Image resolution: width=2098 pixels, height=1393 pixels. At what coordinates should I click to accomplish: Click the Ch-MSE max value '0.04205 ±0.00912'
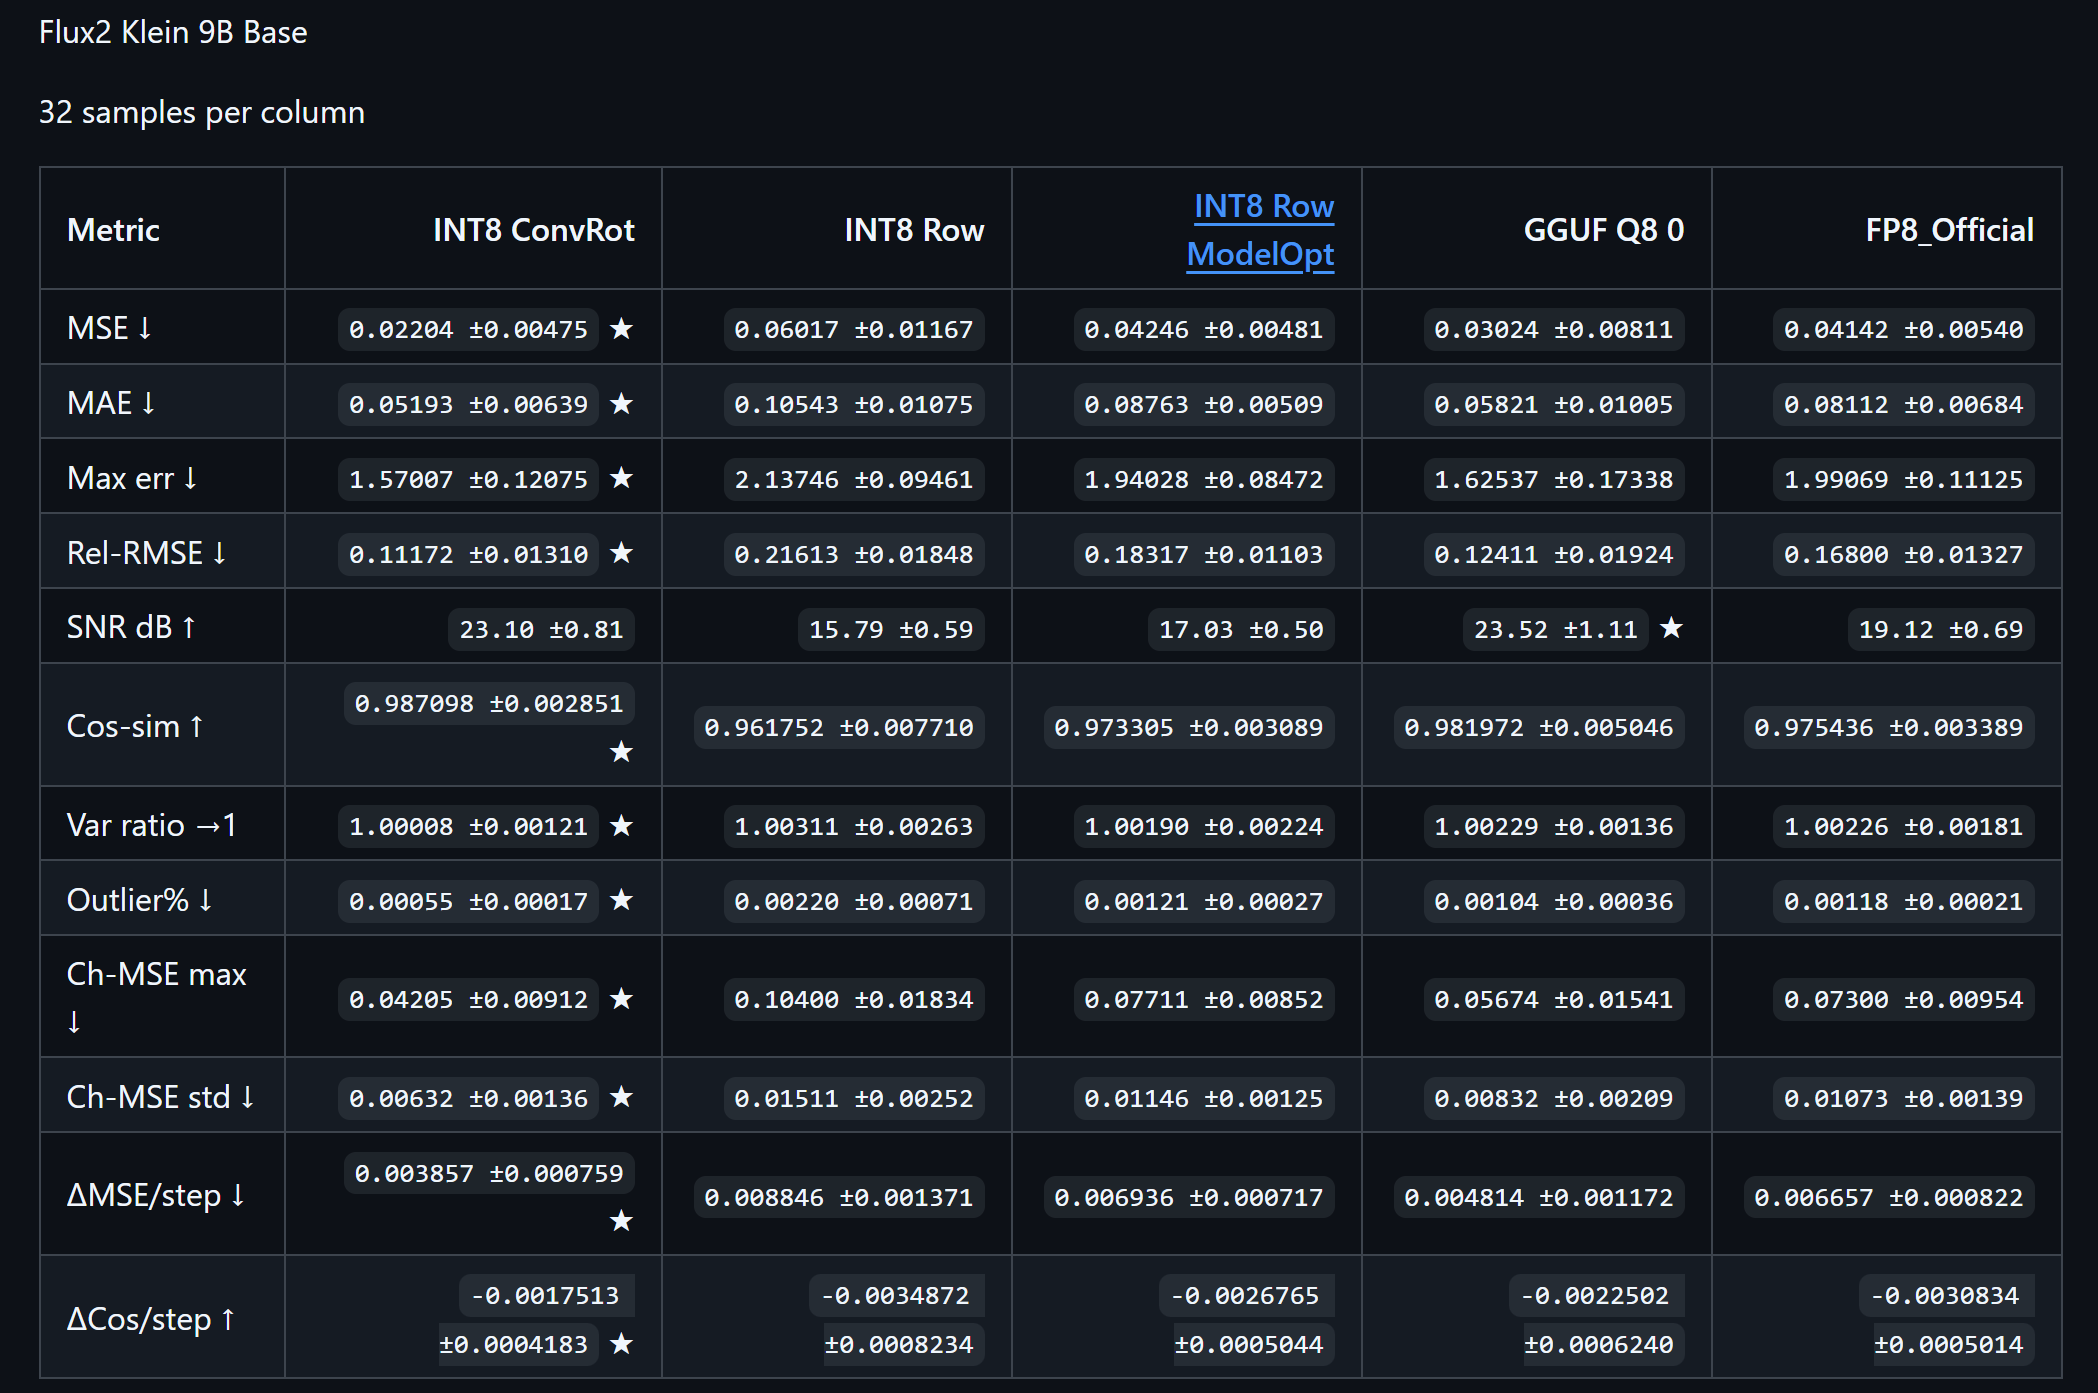point(468,999)
